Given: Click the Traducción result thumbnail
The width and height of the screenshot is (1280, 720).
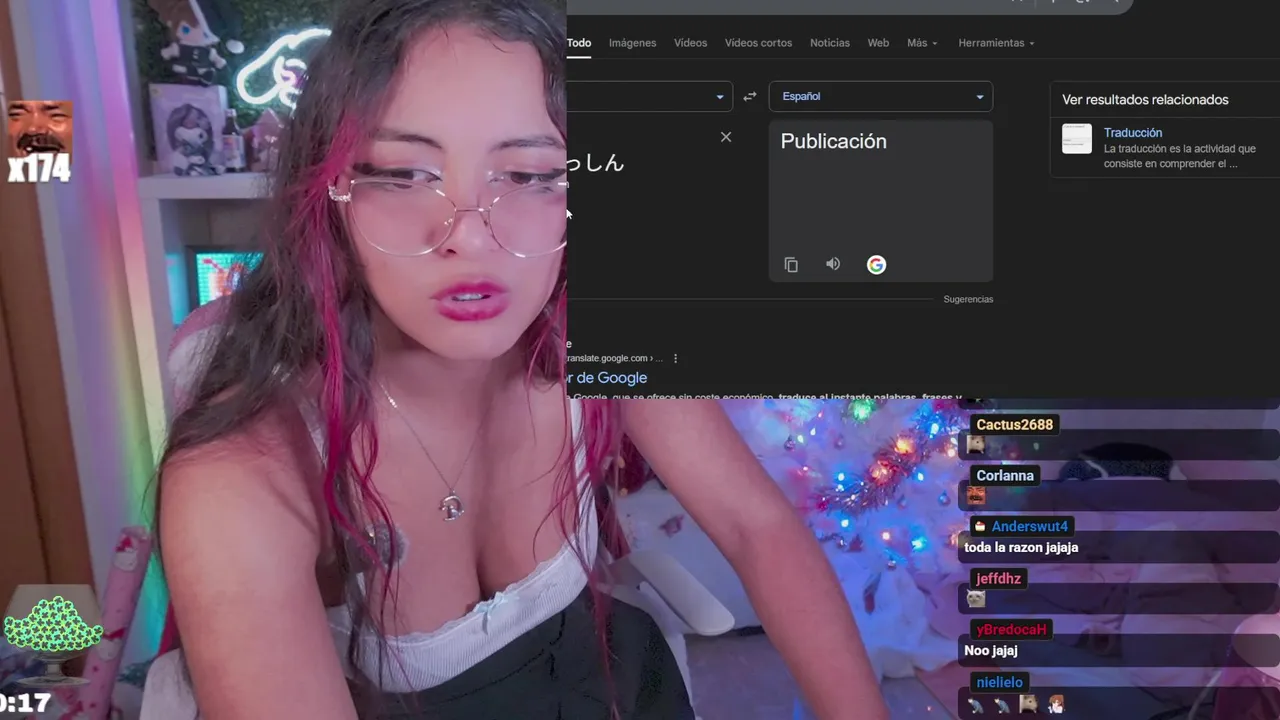Looking at the screenshot, I should [1077, 138].
